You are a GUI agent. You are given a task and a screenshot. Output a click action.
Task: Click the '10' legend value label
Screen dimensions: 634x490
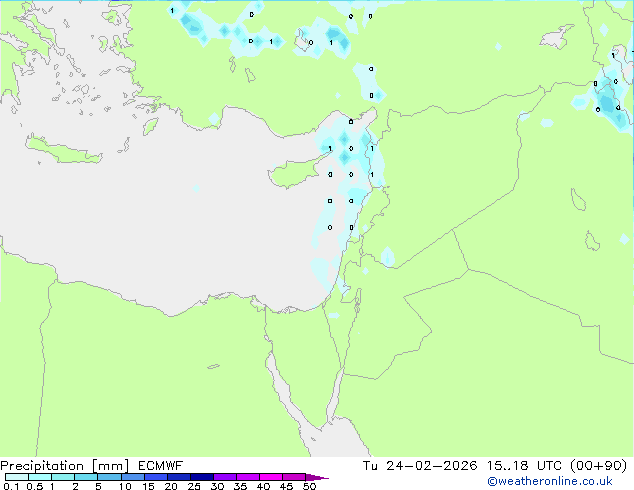click(x=125, y=486)
